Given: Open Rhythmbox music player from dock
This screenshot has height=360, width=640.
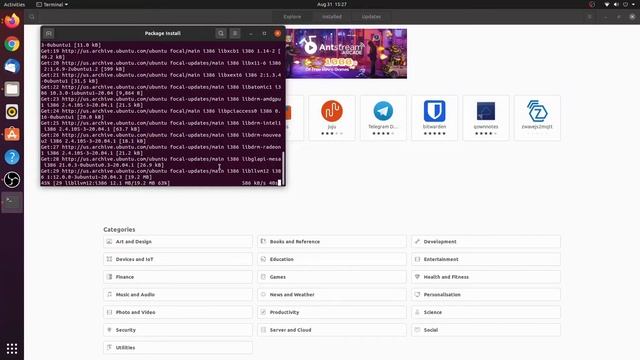Looking at the screenshot, I should pos(12,111).
